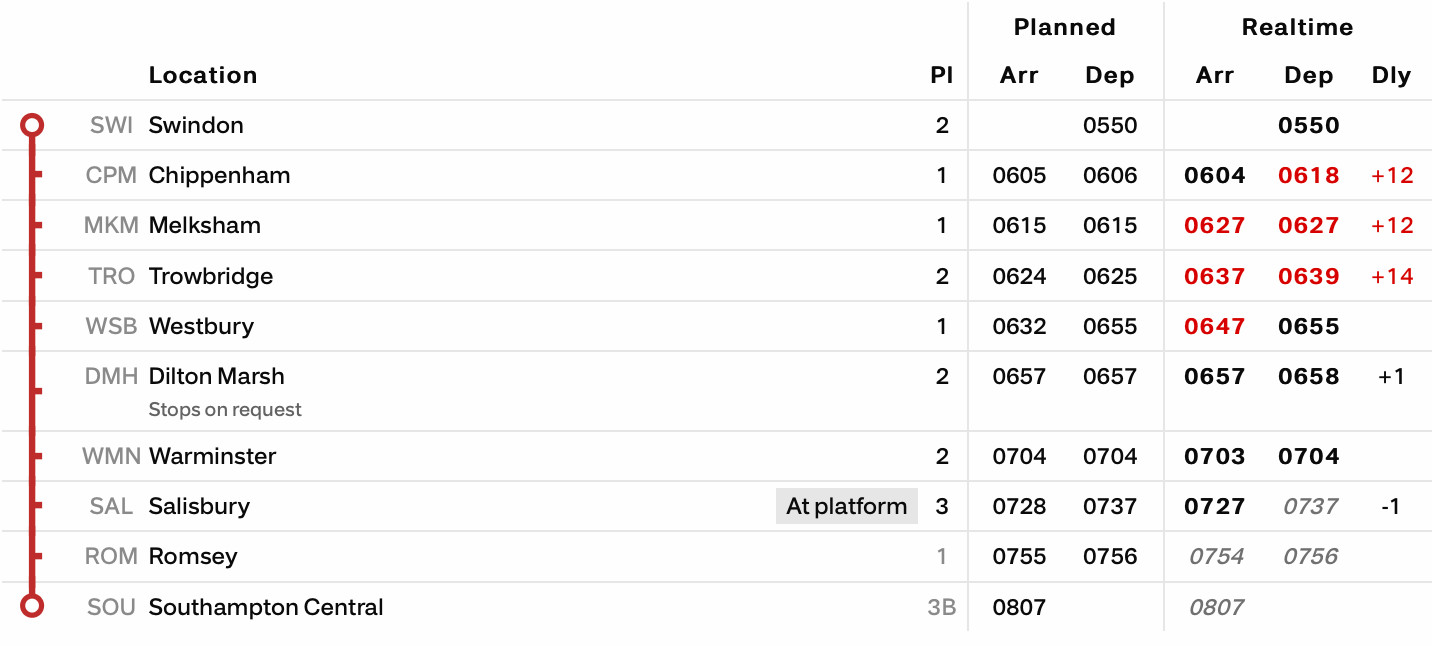Image resolution: width=1432 pixels, height=646 pixels.
Task: Open Dilton Marsh request stop
Action: (x=216, y=376)
